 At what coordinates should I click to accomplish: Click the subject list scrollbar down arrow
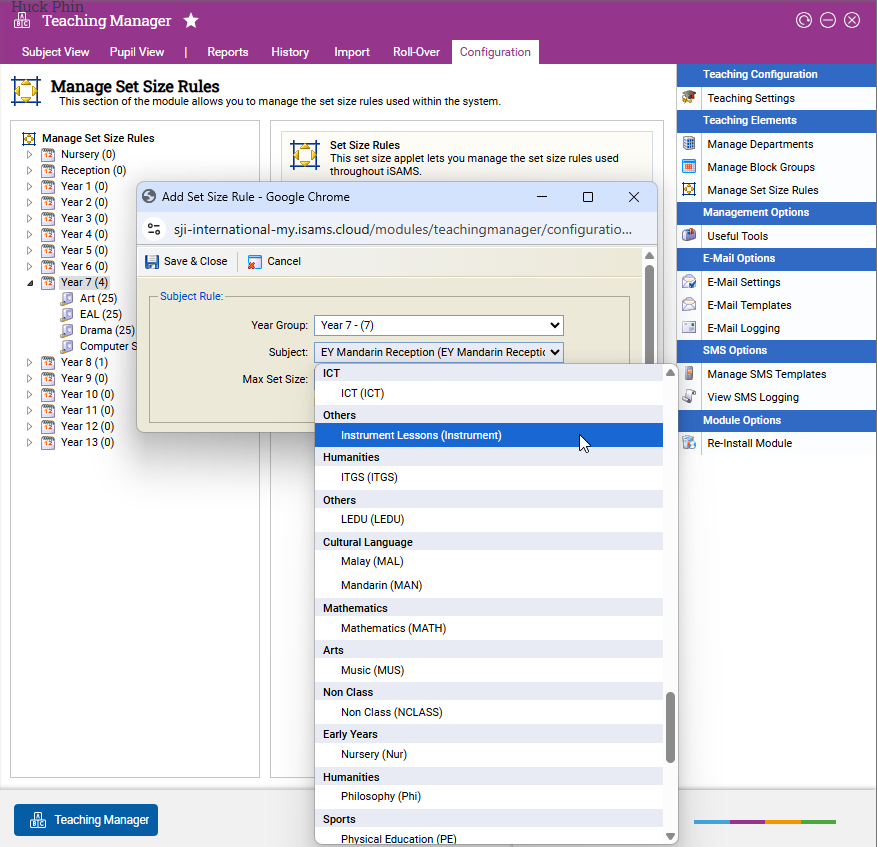[670, 835]
